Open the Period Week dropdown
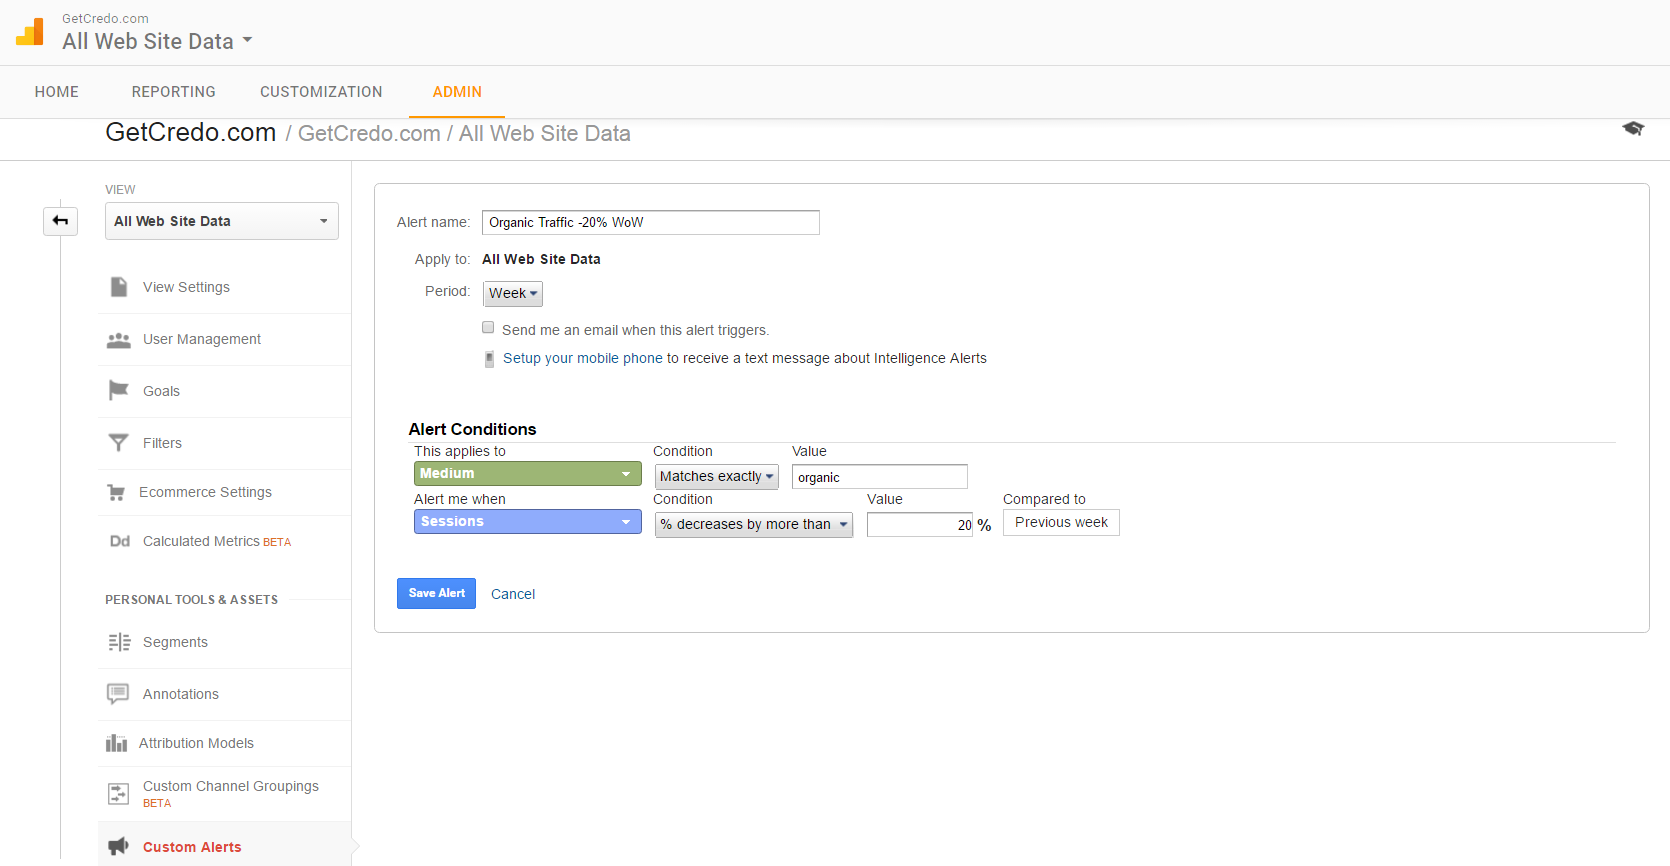This screenshot has height=866, width=1670. [x=513, y=293]
